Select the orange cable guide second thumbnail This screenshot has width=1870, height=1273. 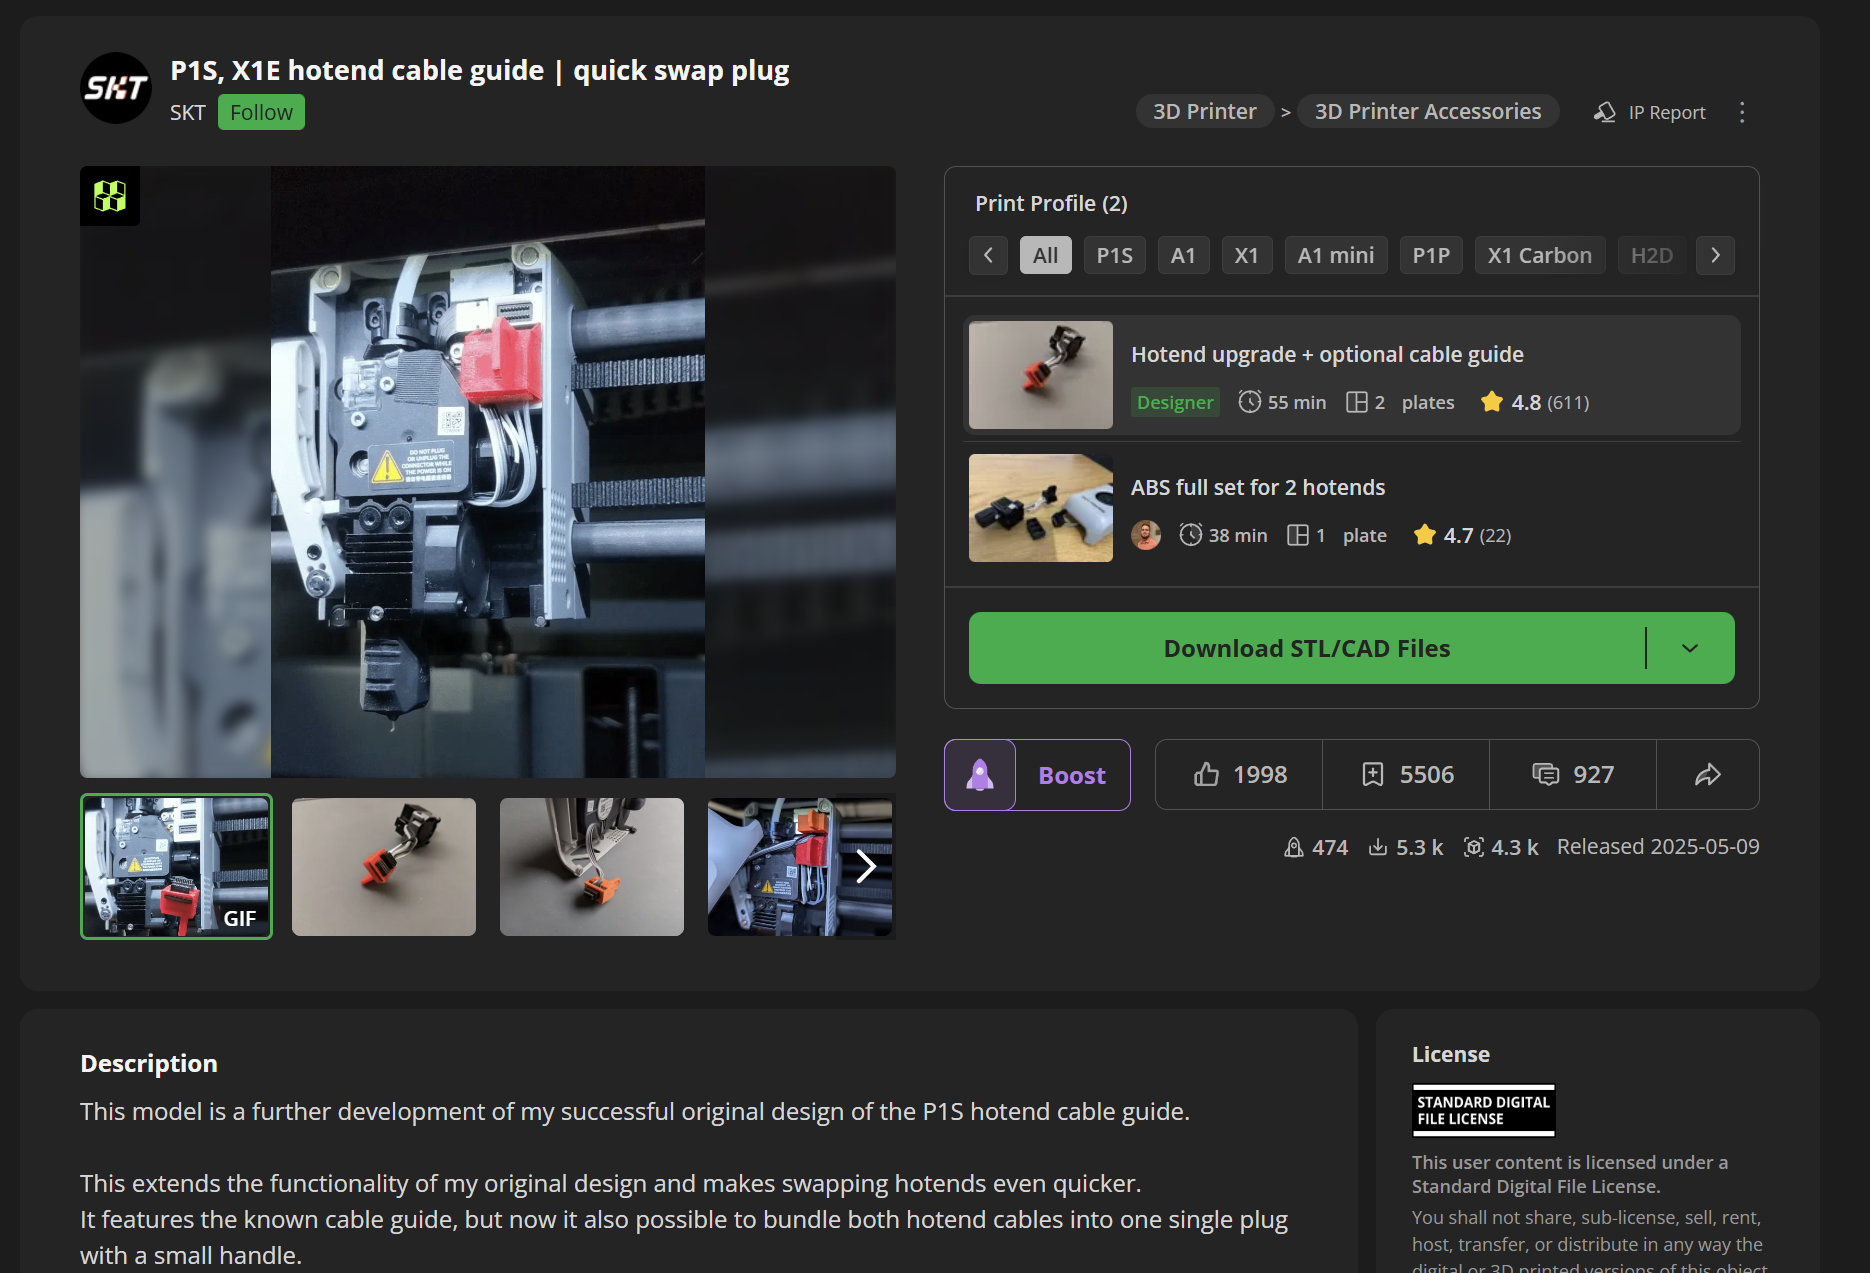pos(384,866)
